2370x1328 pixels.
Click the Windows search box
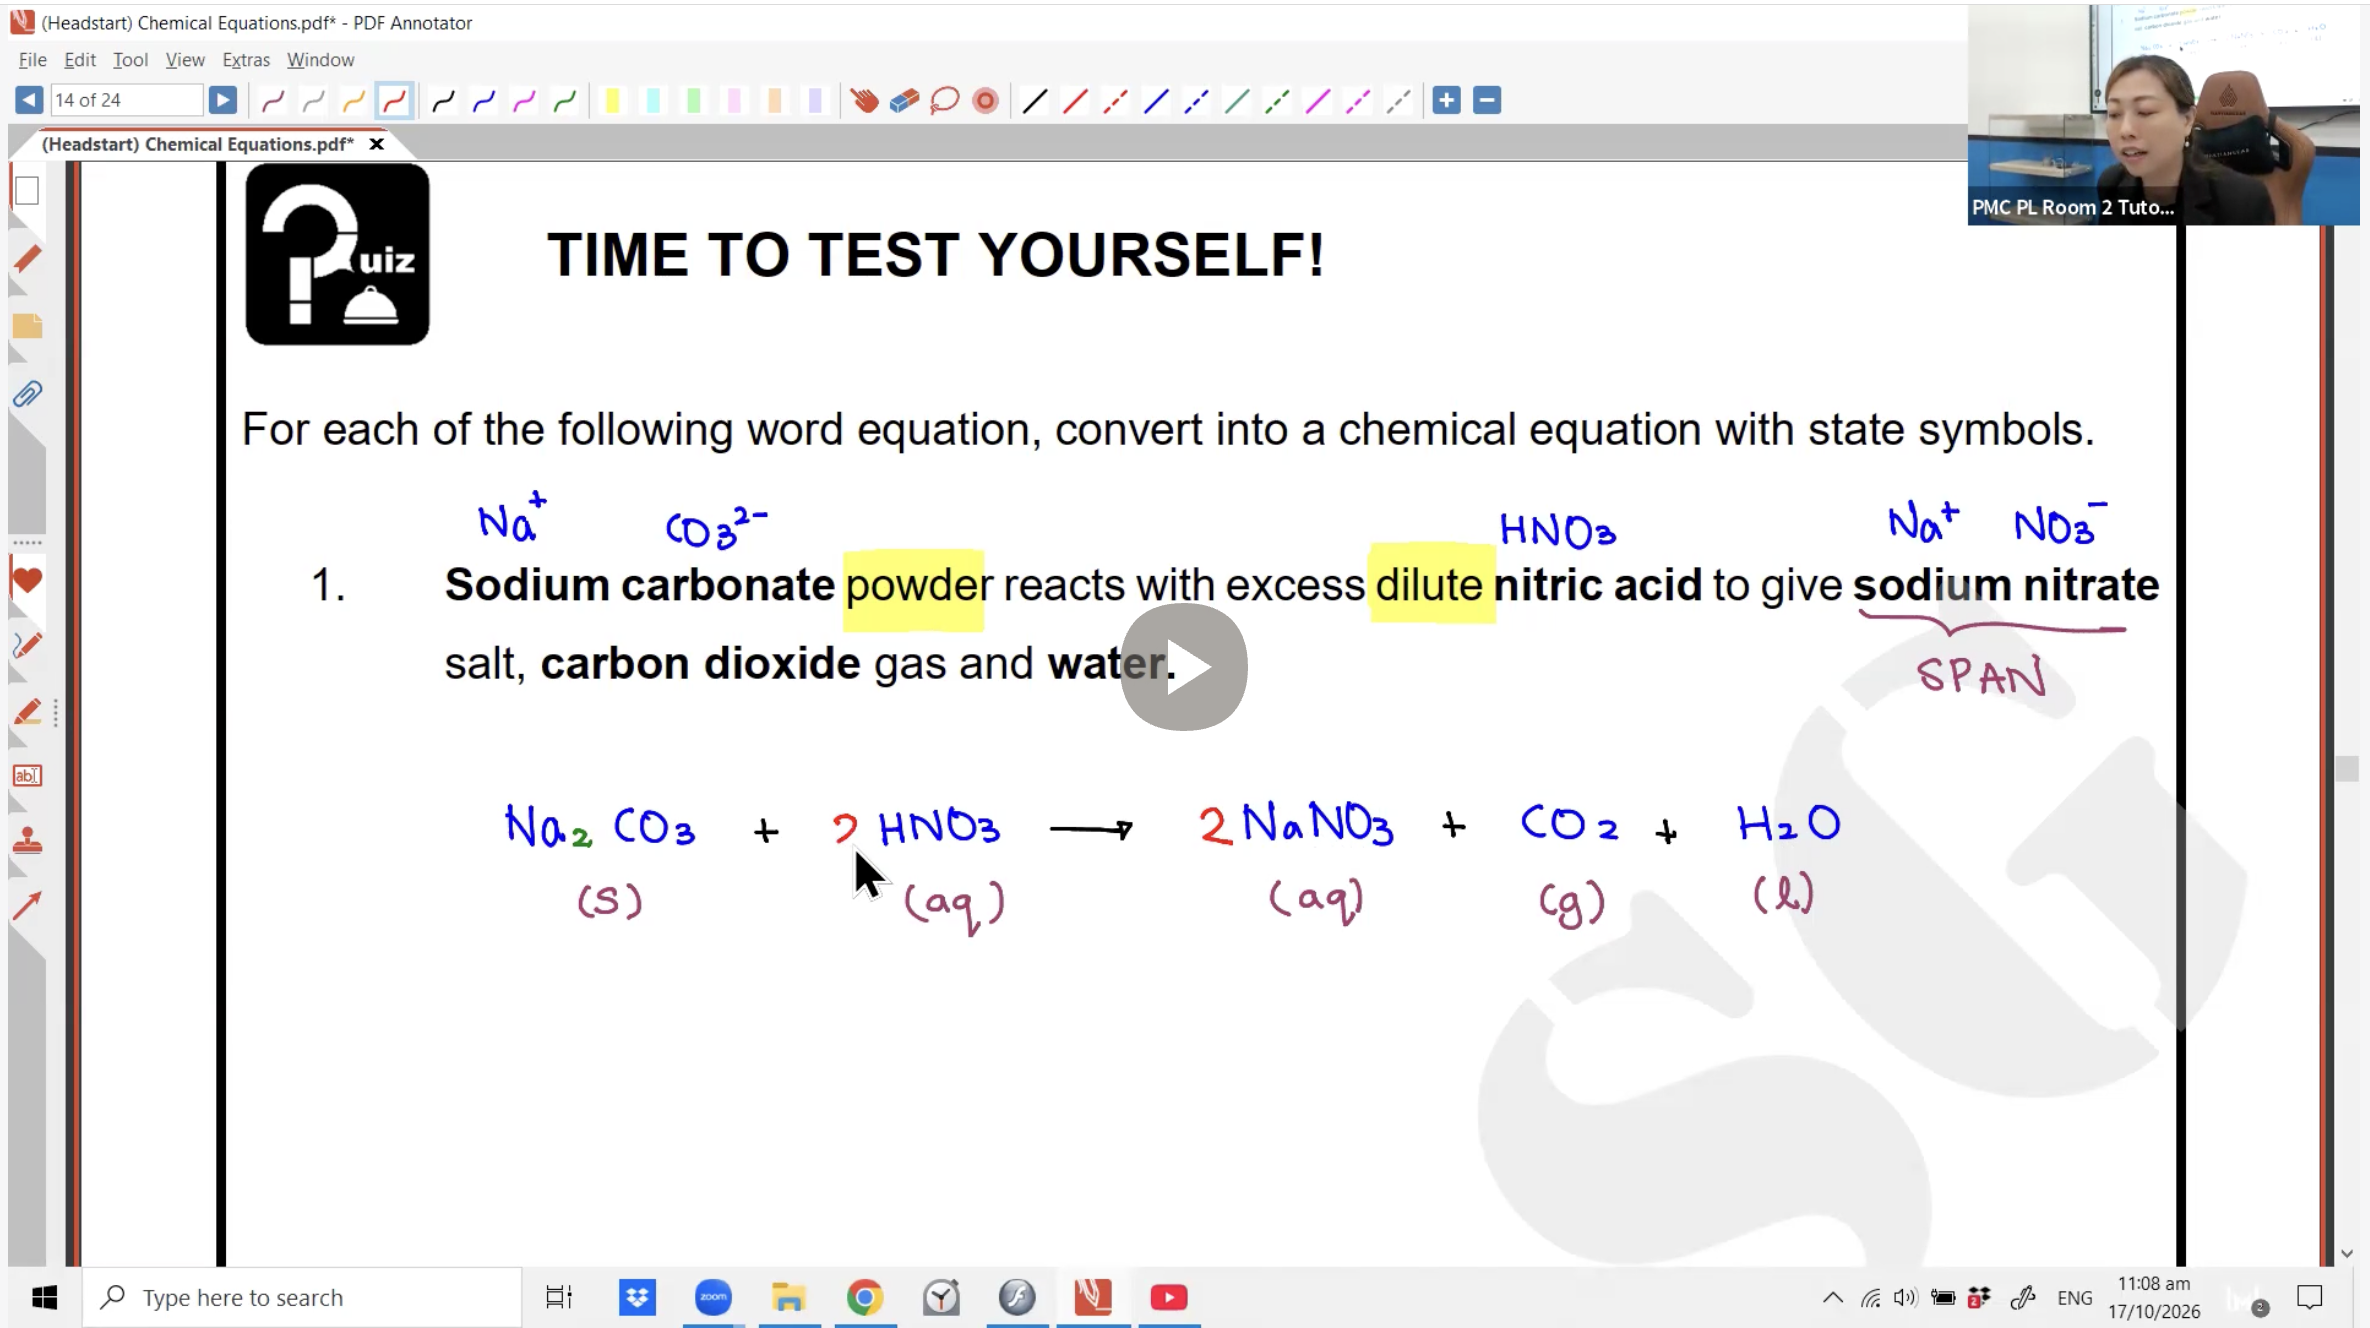click(x=302, y=1297)
